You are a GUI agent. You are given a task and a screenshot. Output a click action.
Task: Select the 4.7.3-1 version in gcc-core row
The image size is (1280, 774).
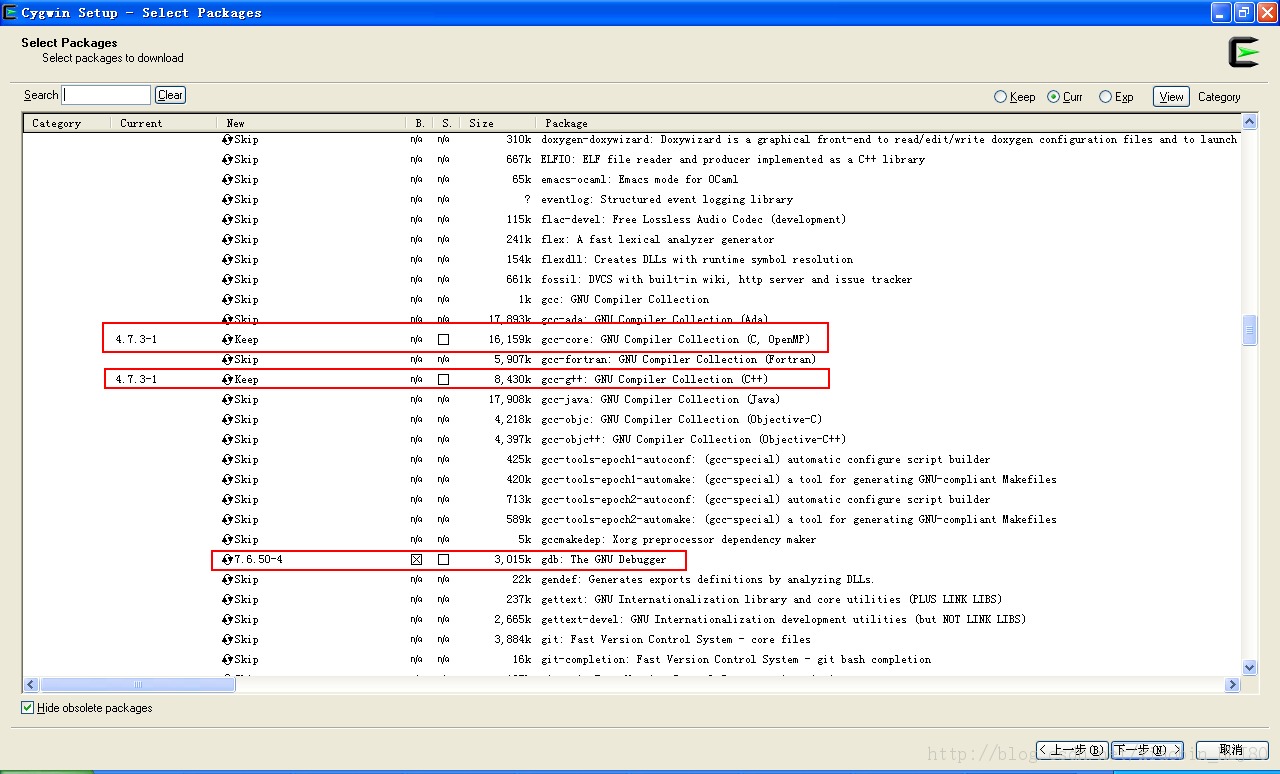(136, 339)
